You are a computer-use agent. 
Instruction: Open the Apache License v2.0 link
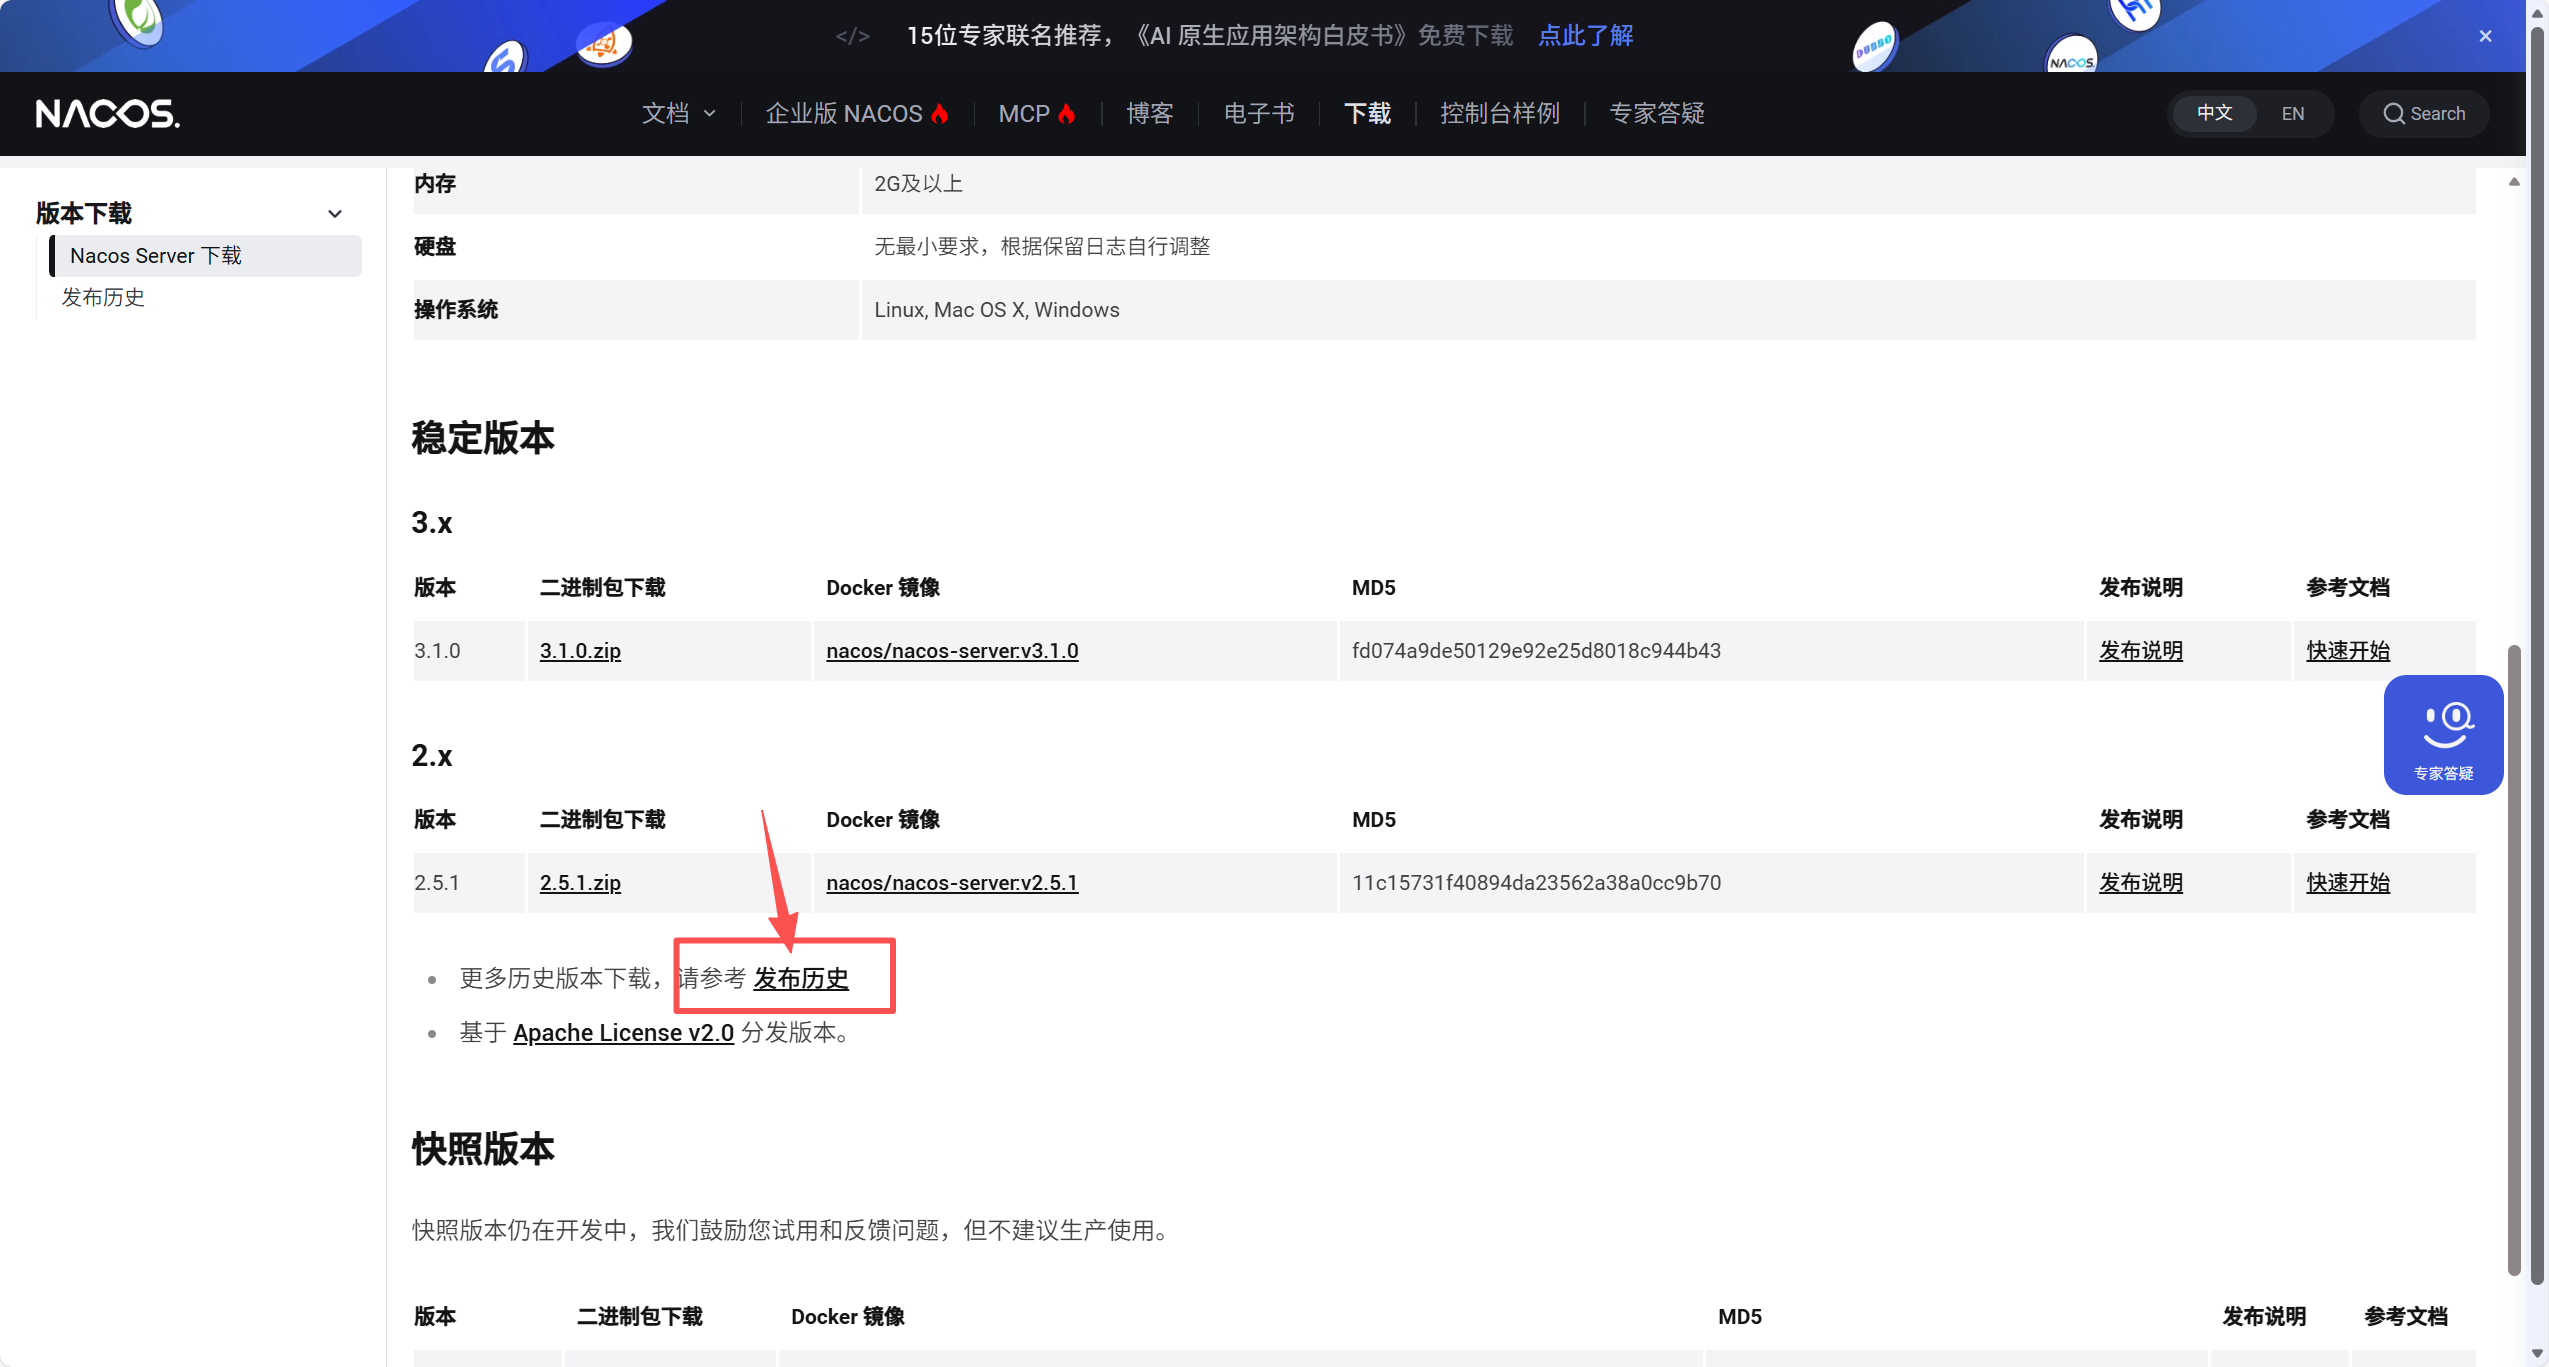[x=623, y=1033]
